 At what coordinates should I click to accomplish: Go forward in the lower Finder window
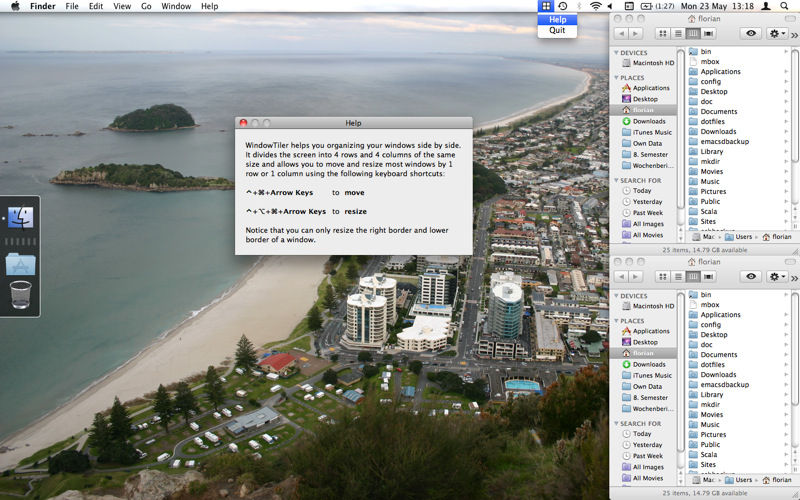tap(635, 277)
